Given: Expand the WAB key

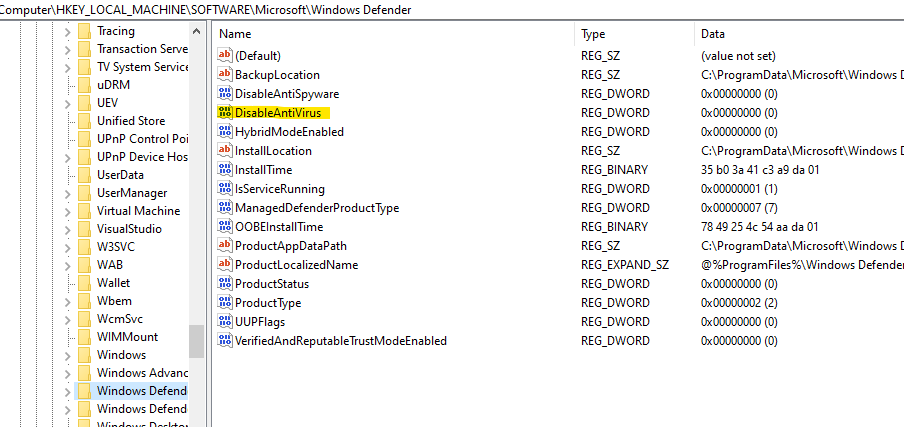Looking at the screenshot, I should pos(67,265).
